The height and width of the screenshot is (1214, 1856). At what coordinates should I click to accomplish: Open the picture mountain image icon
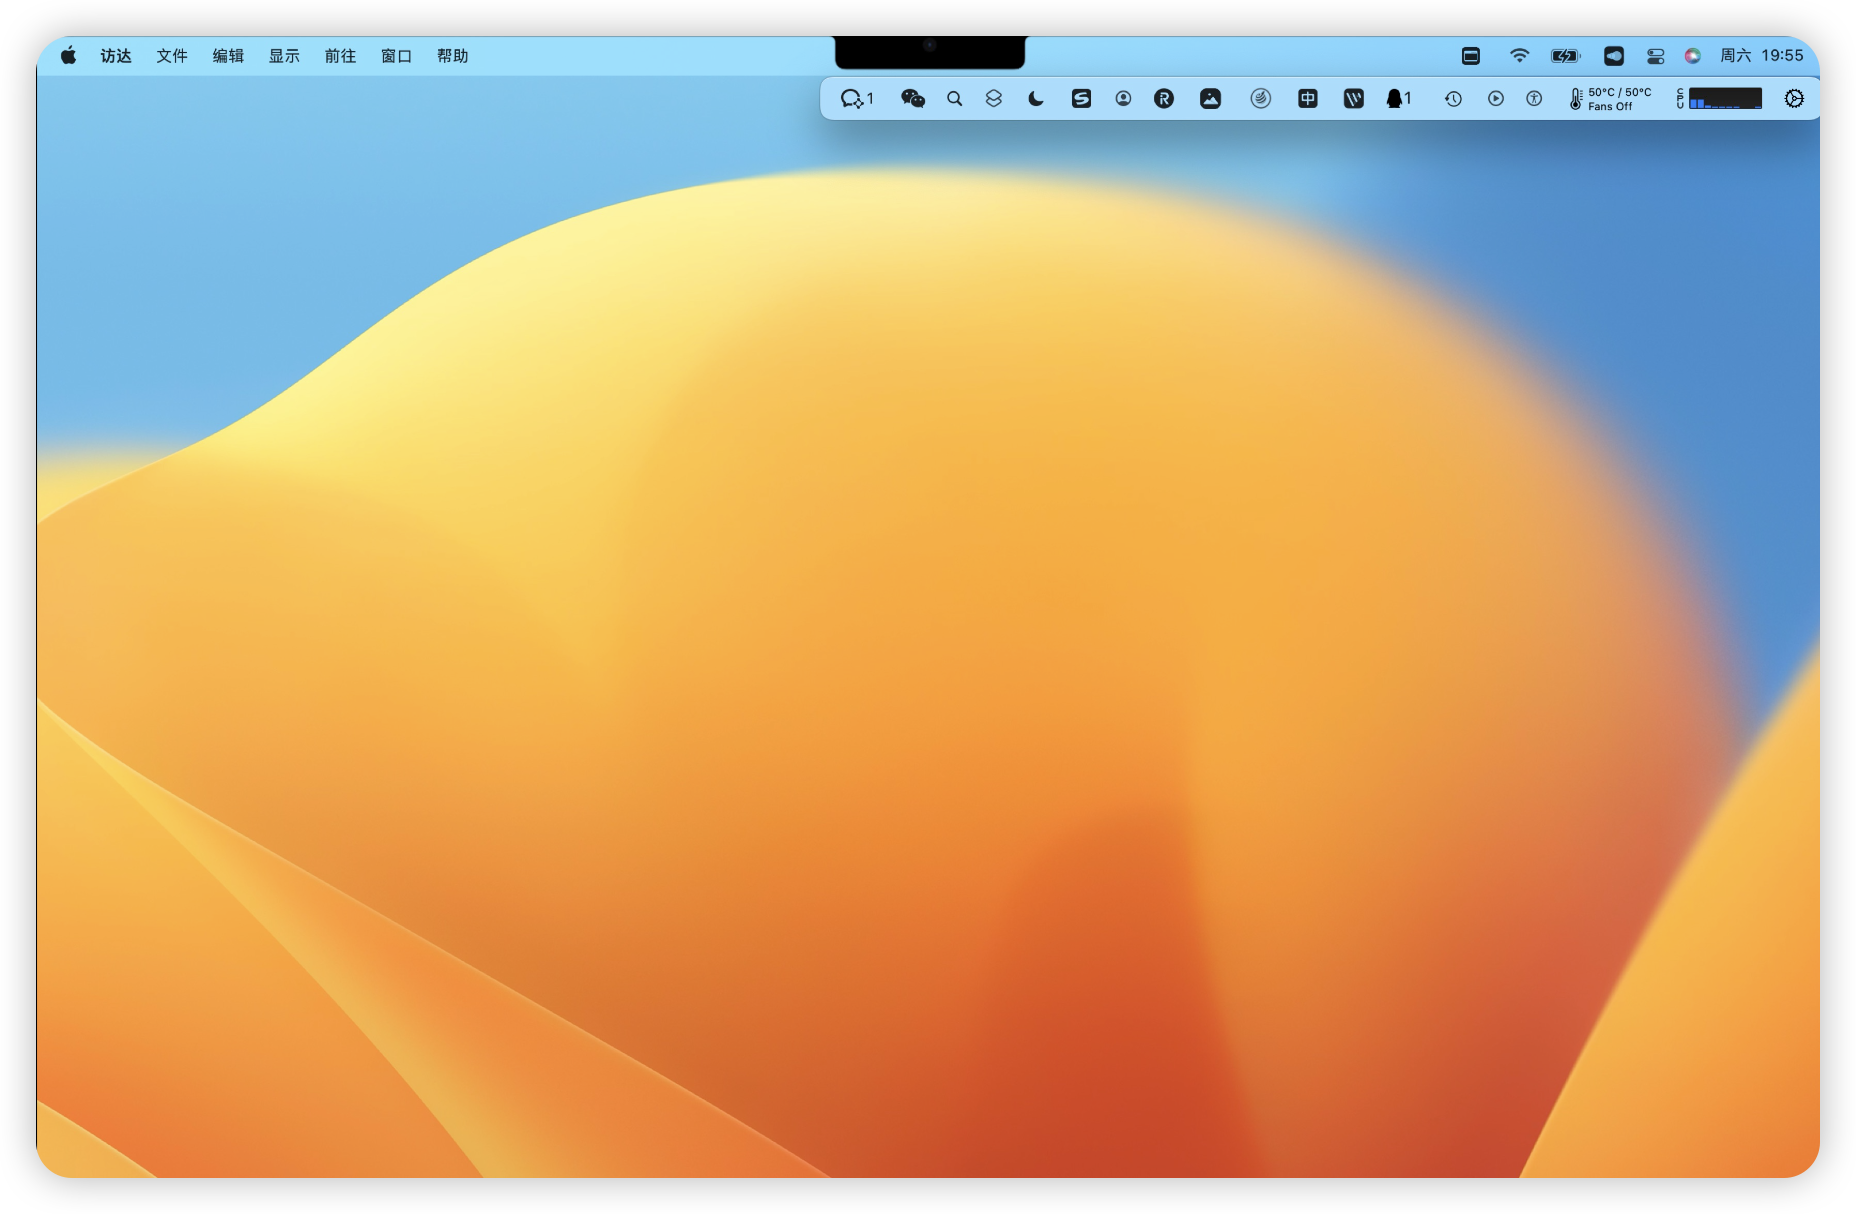click(1210, 98)
